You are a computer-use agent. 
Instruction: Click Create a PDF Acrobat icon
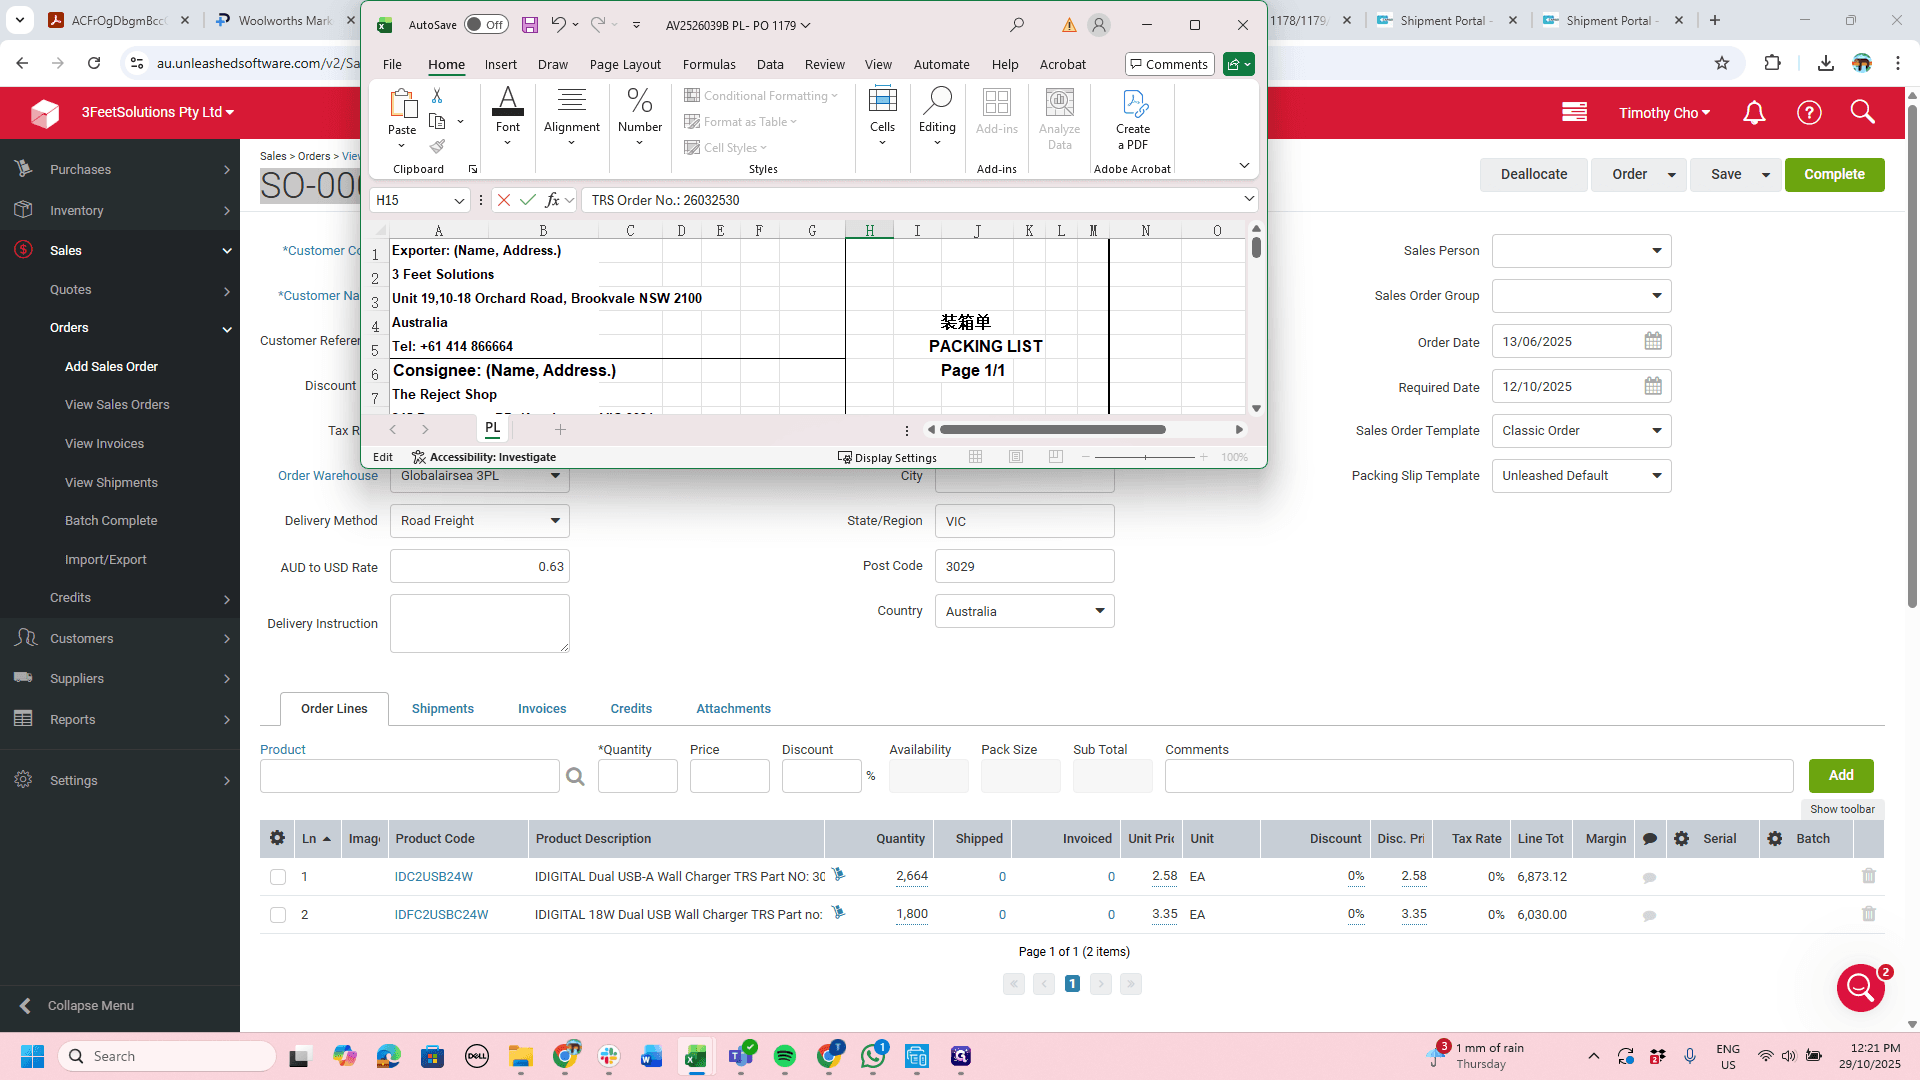coord(1133,120)
